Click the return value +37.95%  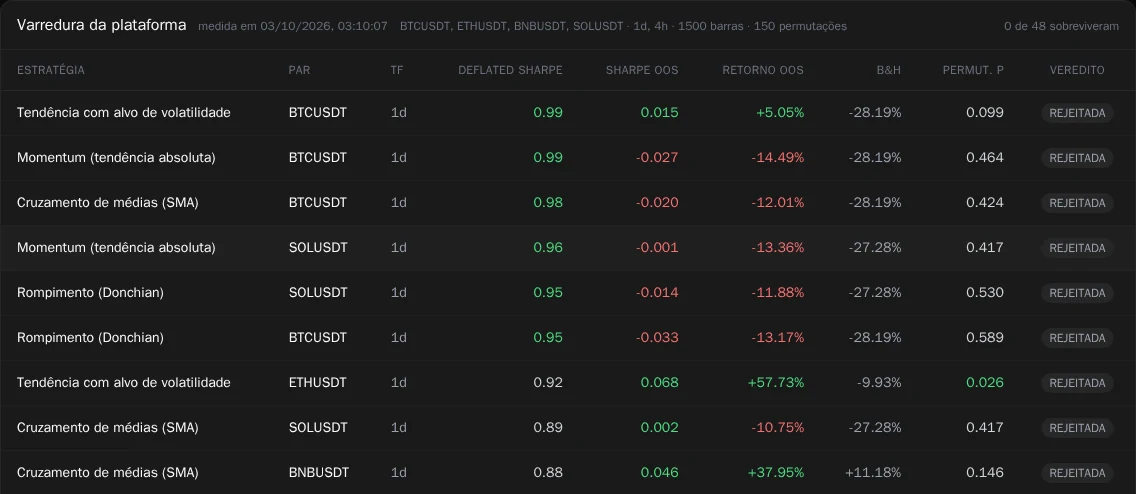(776, 472)
